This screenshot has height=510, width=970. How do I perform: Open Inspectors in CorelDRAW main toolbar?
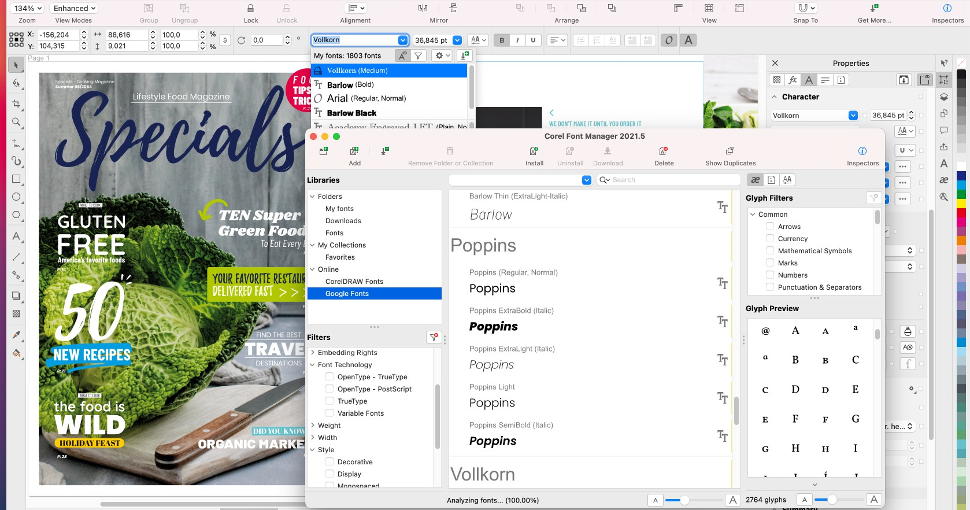pyautogui.click(x=947, y=8)
